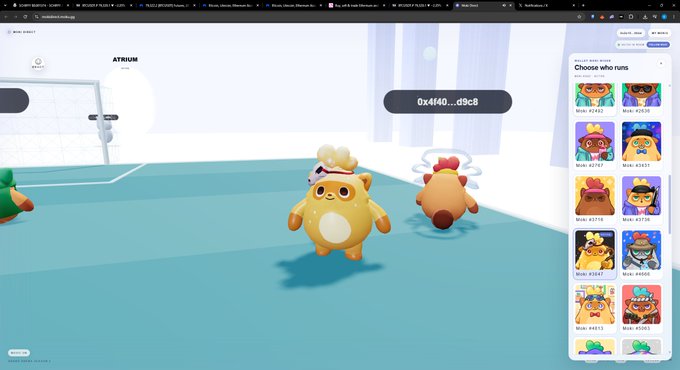Switch to the first browser tab
Viewport: 680px width, 370px height.
tap(41, 6)
